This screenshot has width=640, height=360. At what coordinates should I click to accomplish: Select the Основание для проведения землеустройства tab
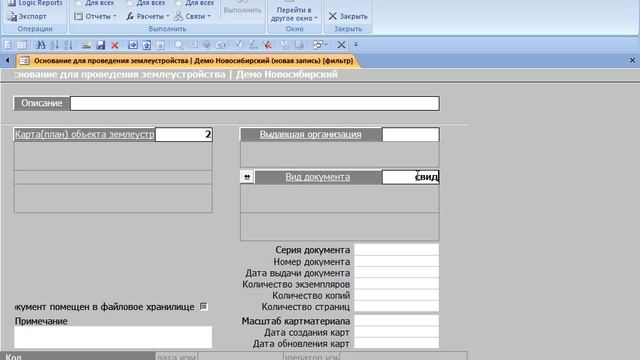point(189,61)
